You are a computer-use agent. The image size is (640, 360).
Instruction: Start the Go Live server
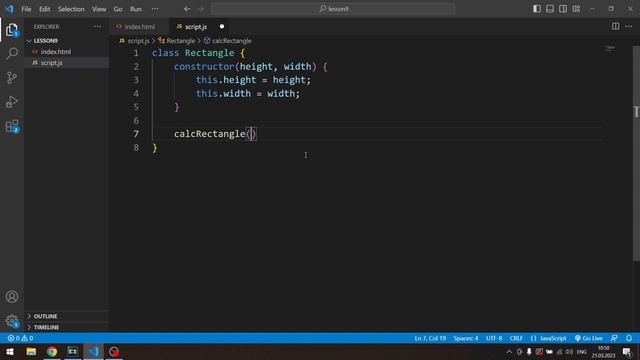tap(589, 338)
